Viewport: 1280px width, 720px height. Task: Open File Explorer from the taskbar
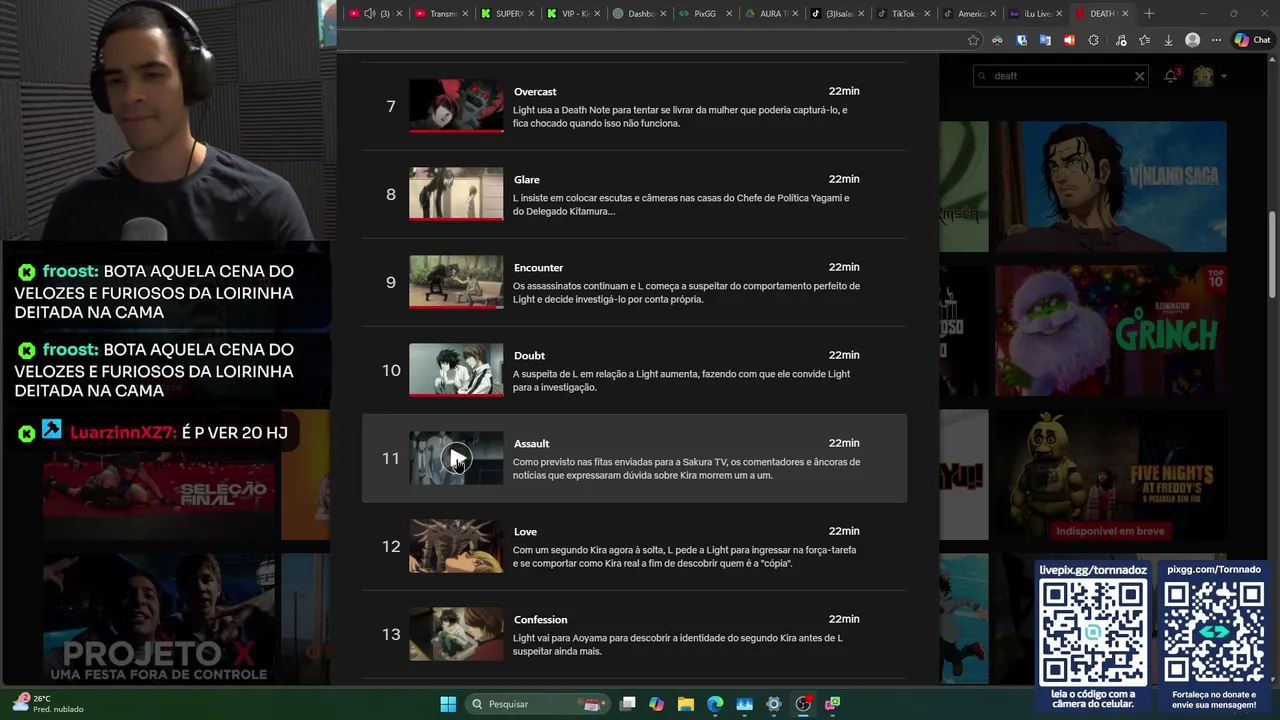(x=686, y=704)
